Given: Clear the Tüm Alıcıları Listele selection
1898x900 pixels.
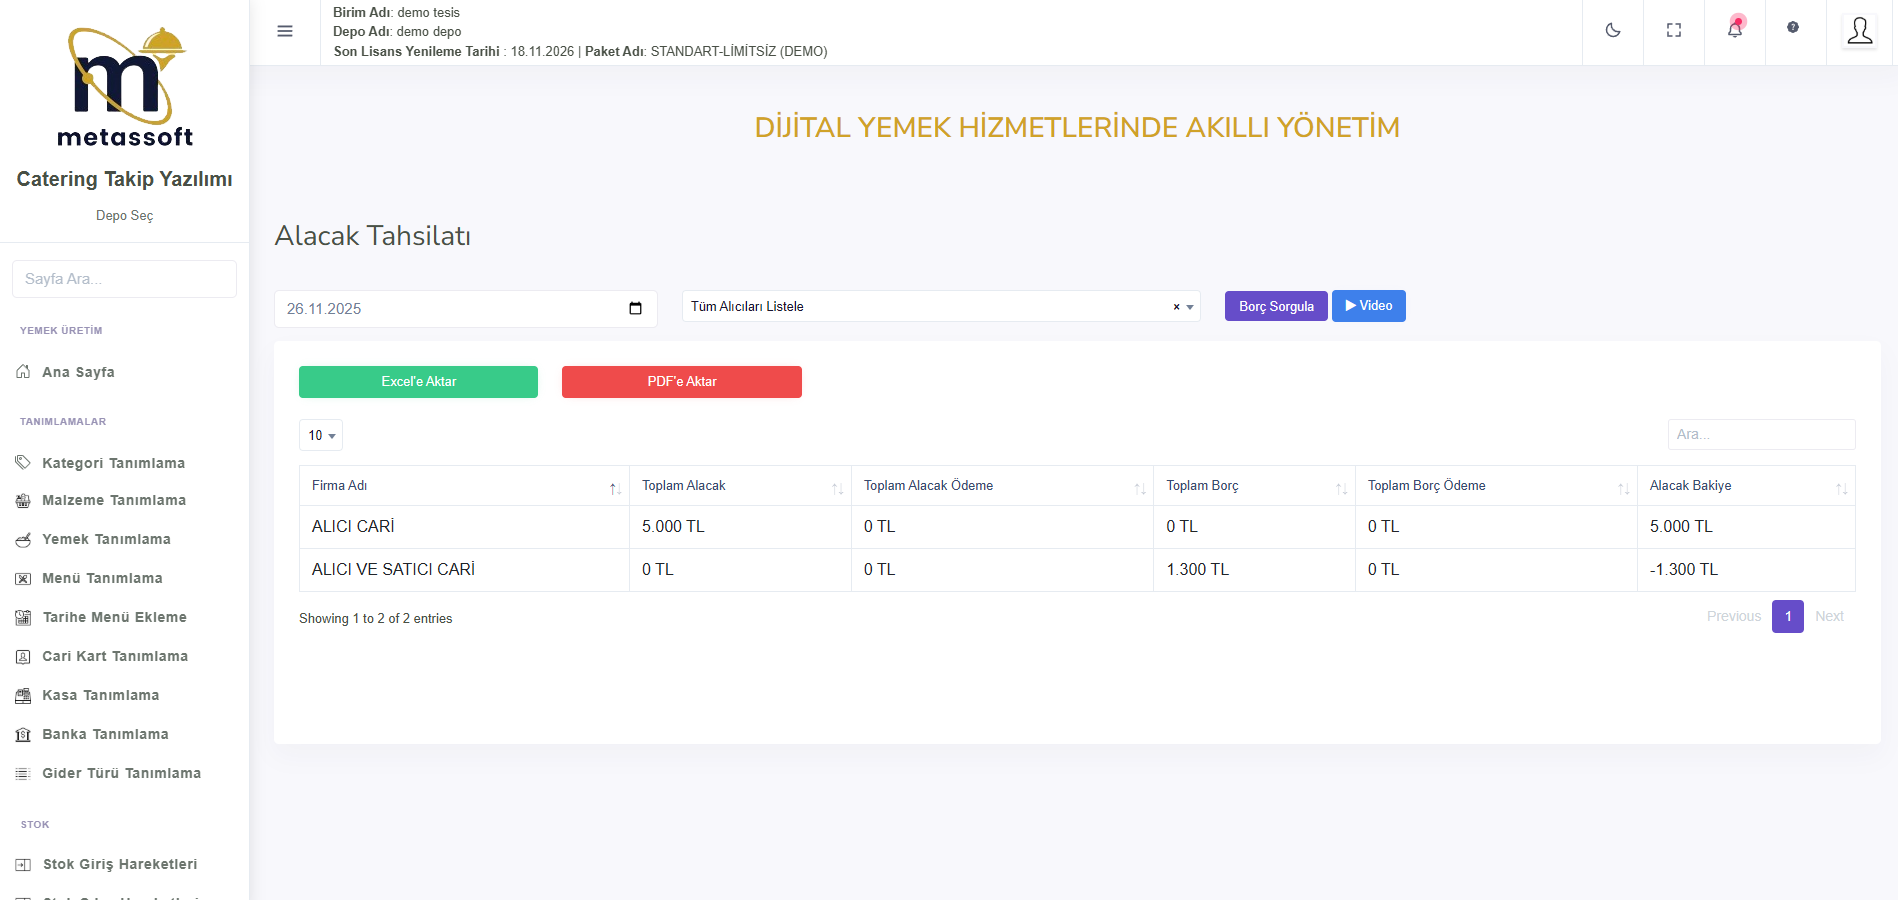Looking at the screenshot, I should [x=1176, y=307].
